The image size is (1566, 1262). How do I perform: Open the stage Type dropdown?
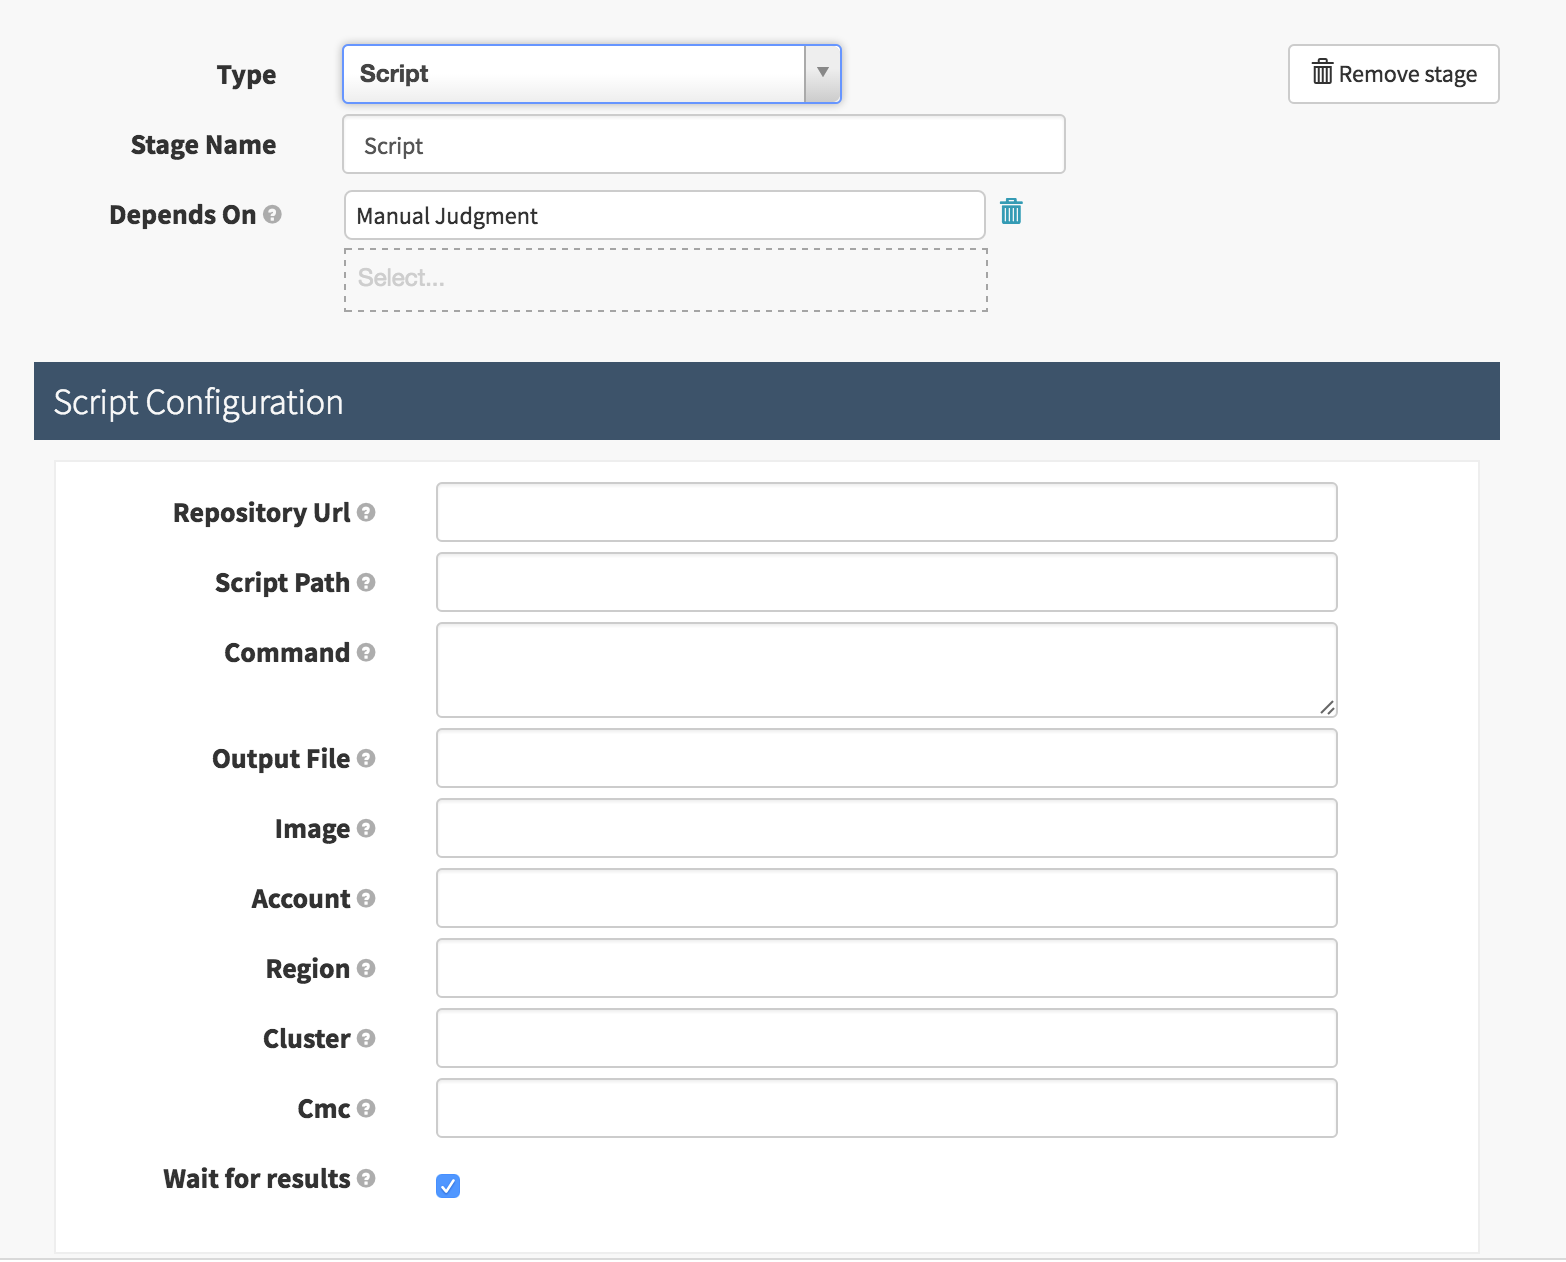click(x=591, y=74)
